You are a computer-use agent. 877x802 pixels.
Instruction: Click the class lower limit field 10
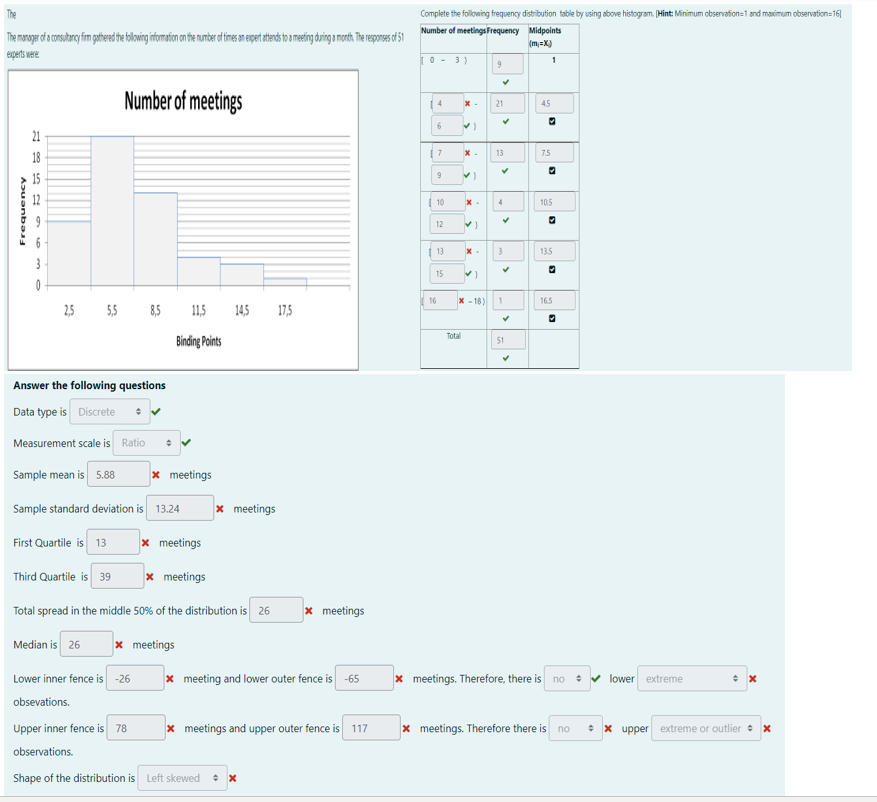[x=447, y=202]
